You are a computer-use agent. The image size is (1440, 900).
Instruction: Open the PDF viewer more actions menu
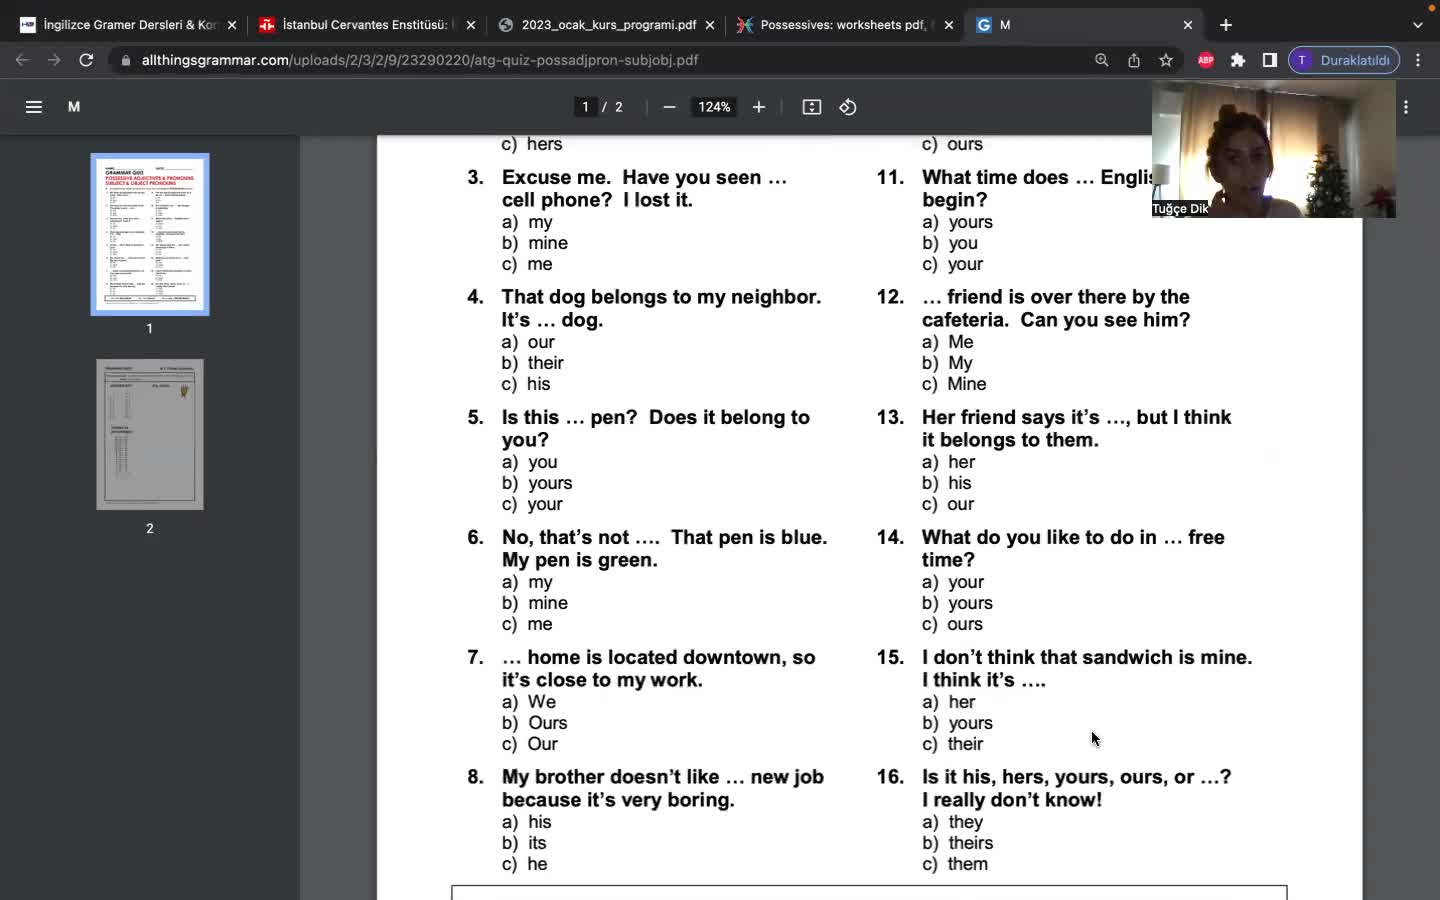pyautogui.click(x=1406, y=107)
